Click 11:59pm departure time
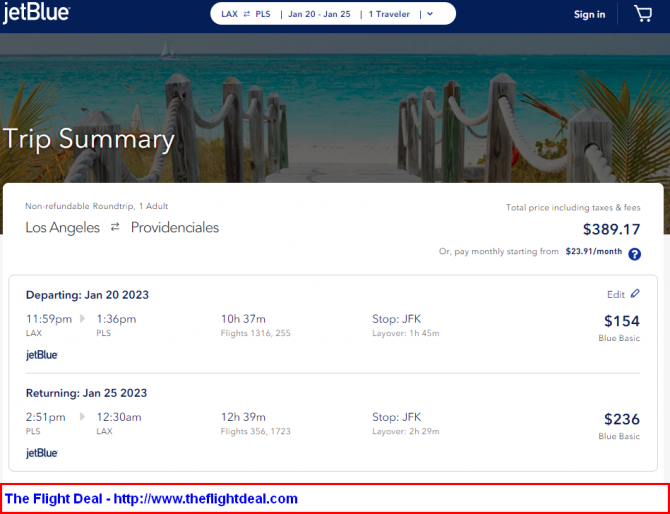The height and width of the screenshot is (514, 670). [49, 319]
